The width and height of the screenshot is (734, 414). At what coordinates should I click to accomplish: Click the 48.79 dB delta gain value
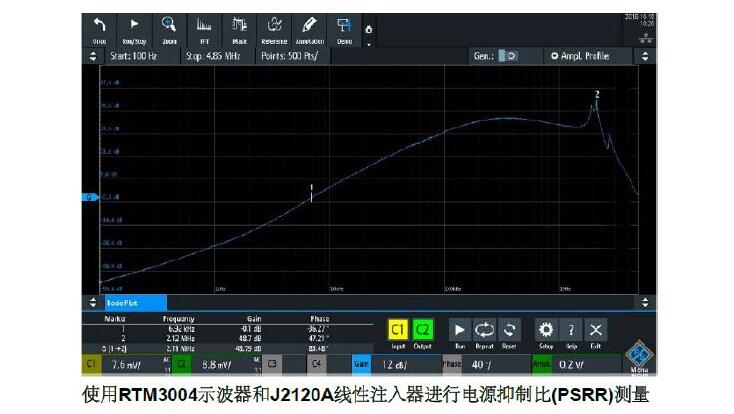click(248, 348)
